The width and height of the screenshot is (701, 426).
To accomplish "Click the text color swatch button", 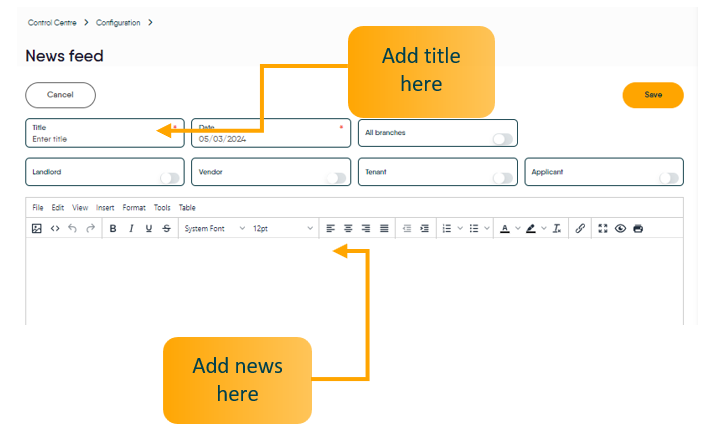I will (505, 229).
